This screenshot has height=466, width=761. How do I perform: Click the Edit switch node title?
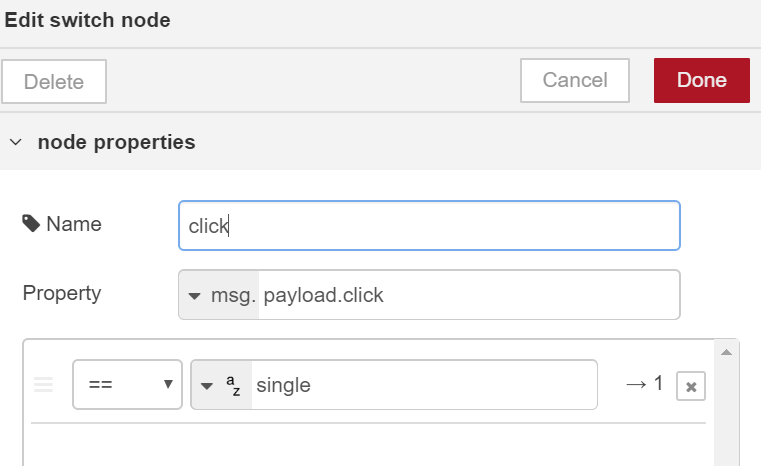click(x=87, y=20)
